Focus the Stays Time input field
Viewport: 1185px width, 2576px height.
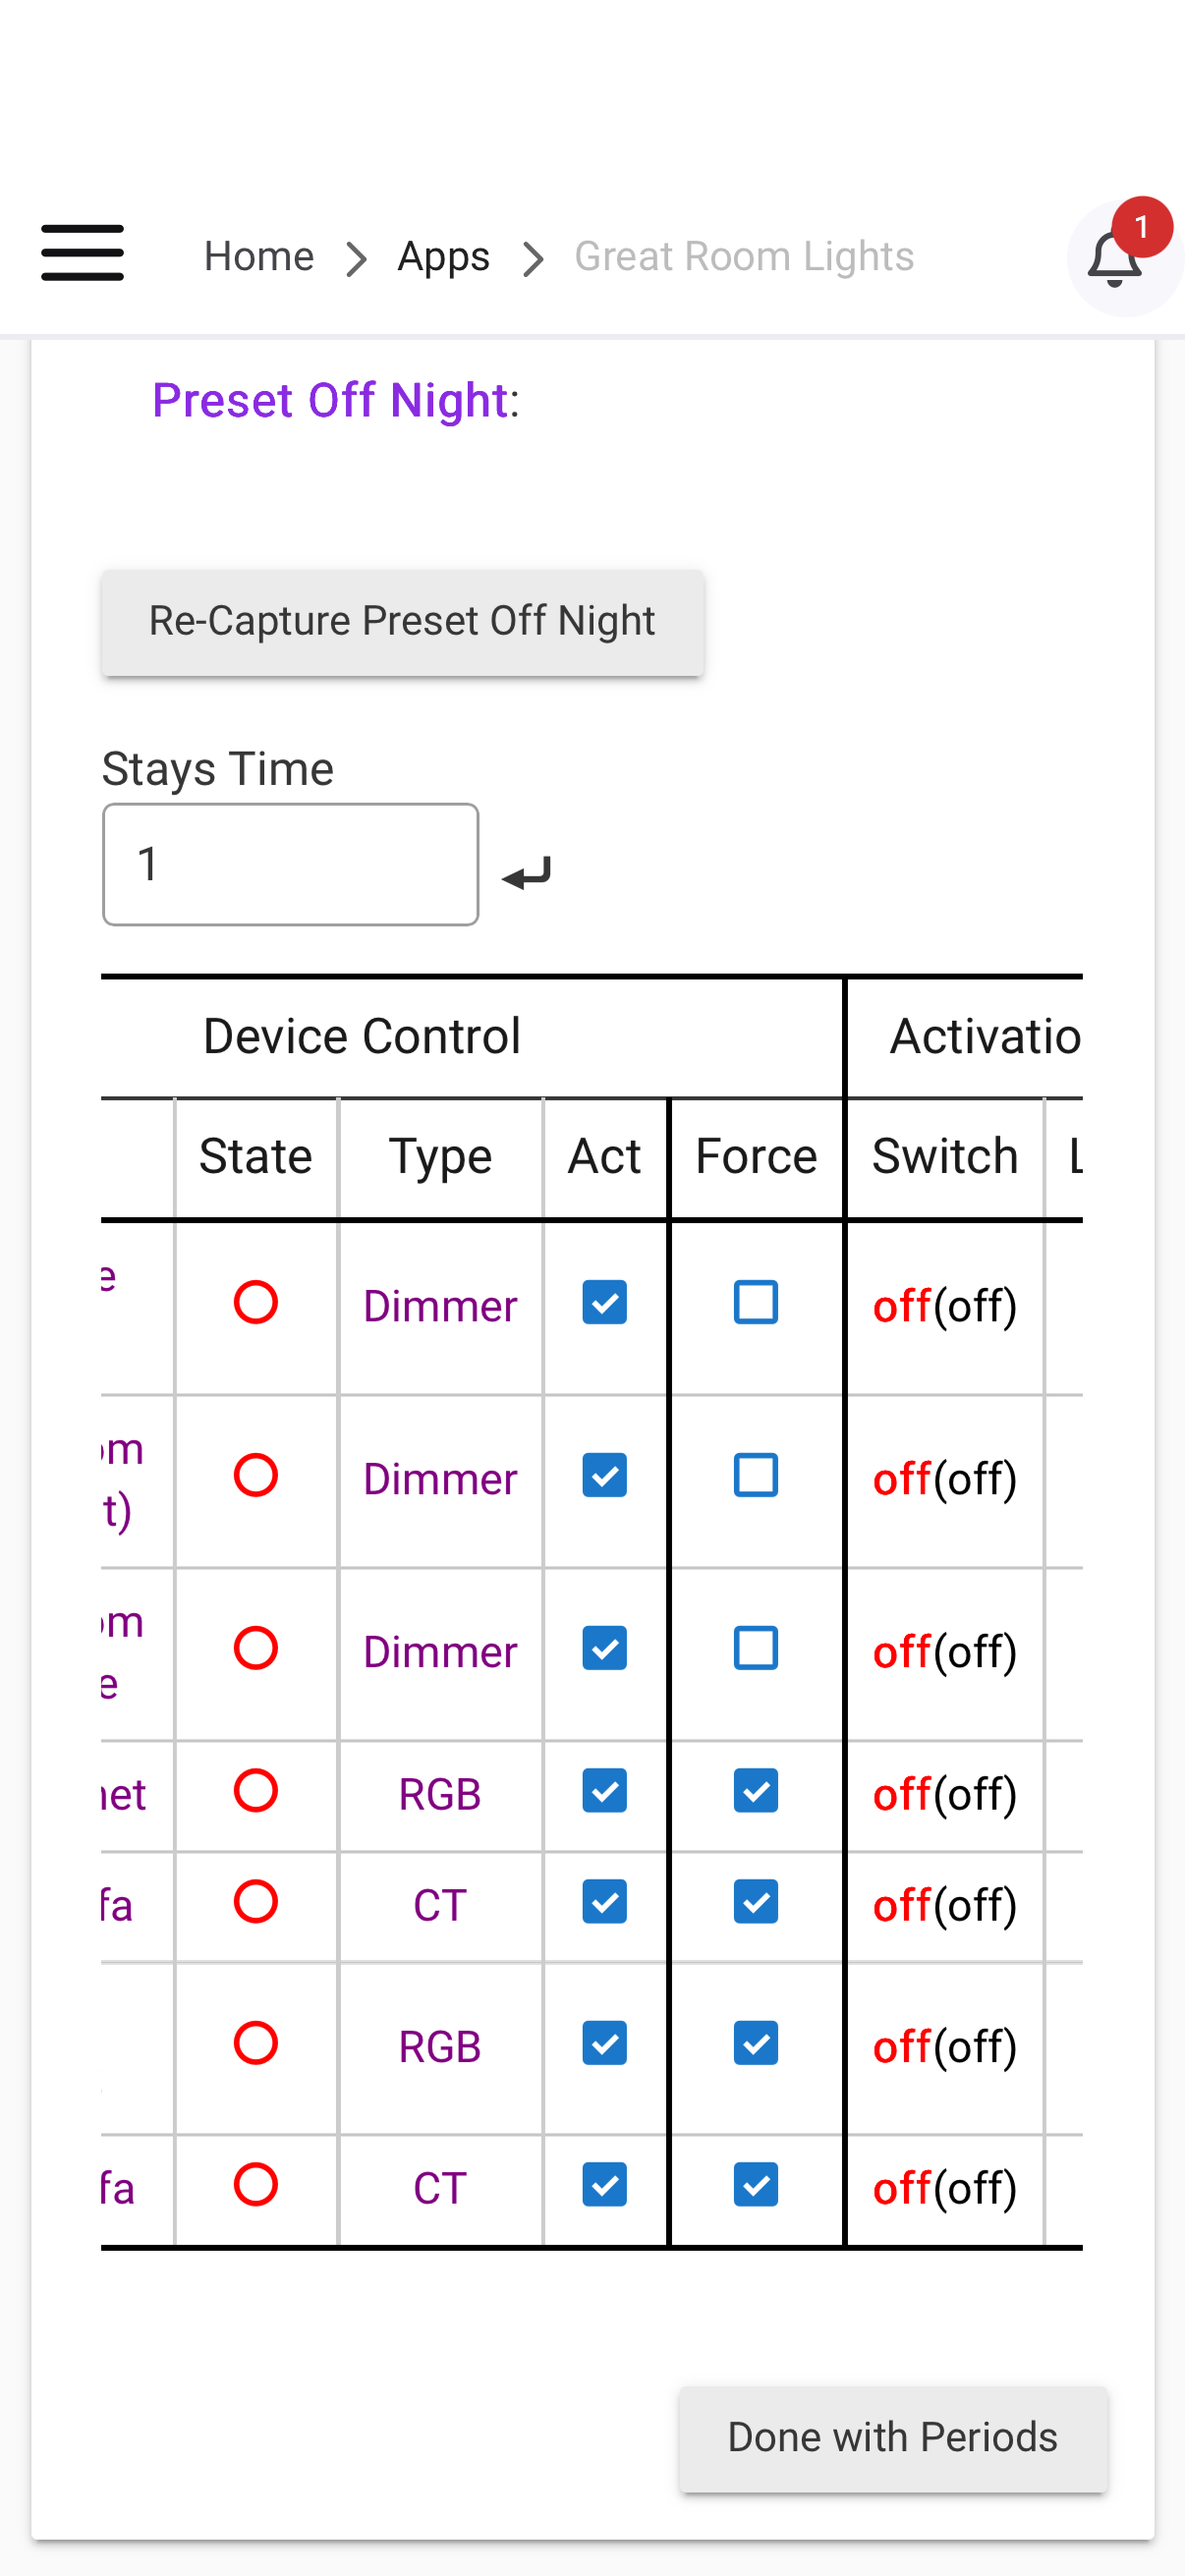tap(290, 864)
